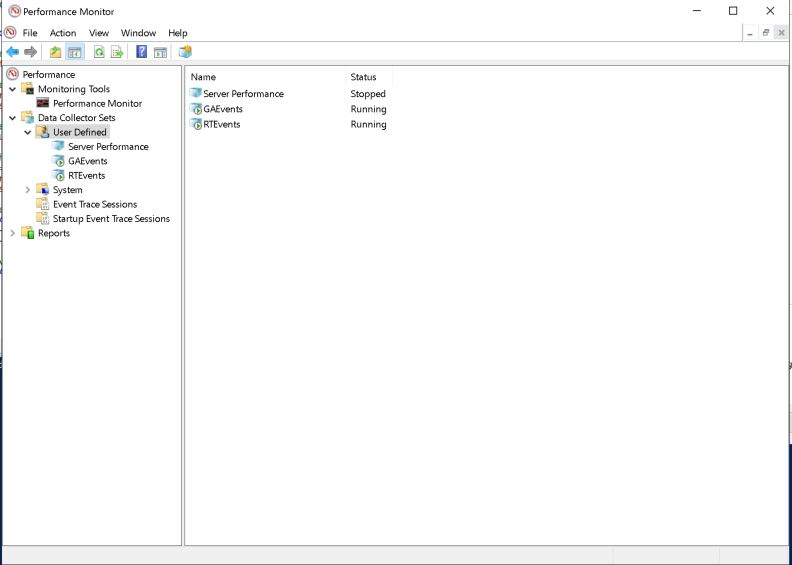Screen dimensions: 792x565
Task: Open the Action menu
Action: click(63, 33)
